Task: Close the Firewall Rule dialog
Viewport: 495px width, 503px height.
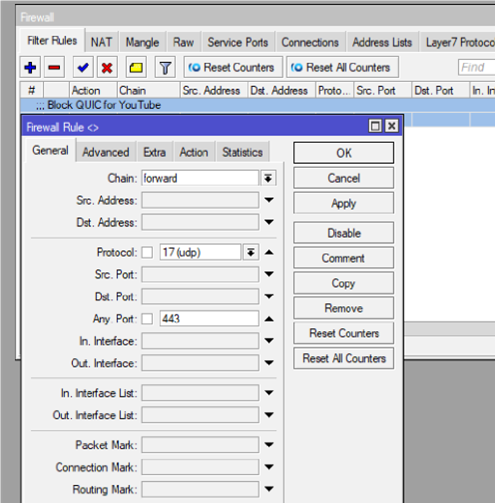Action: [392, 126]
